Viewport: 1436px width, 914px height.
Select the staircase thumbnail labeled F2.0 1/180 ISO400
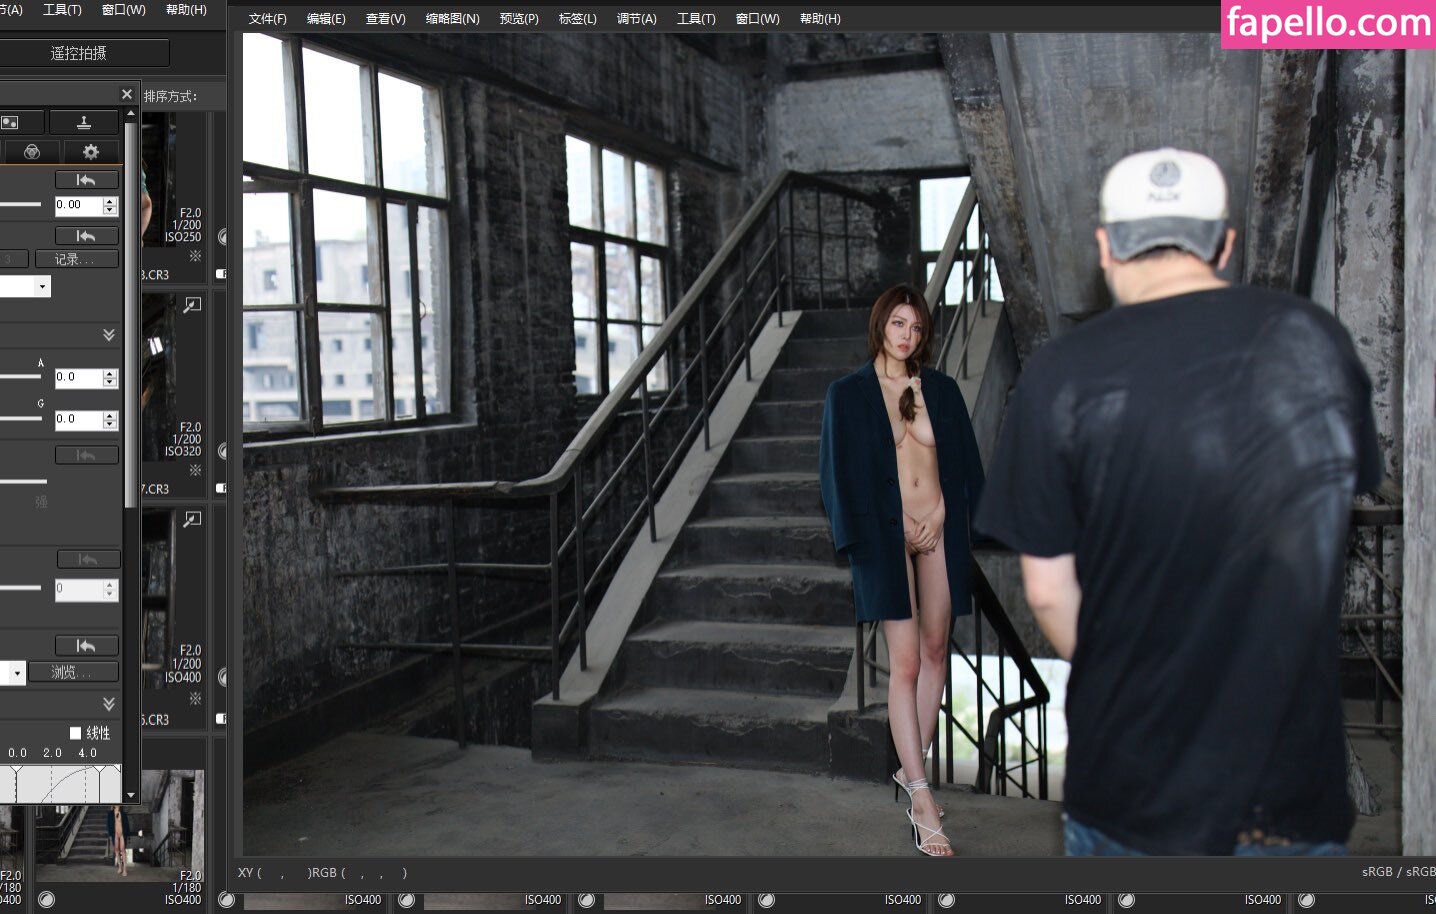(119, 825)
